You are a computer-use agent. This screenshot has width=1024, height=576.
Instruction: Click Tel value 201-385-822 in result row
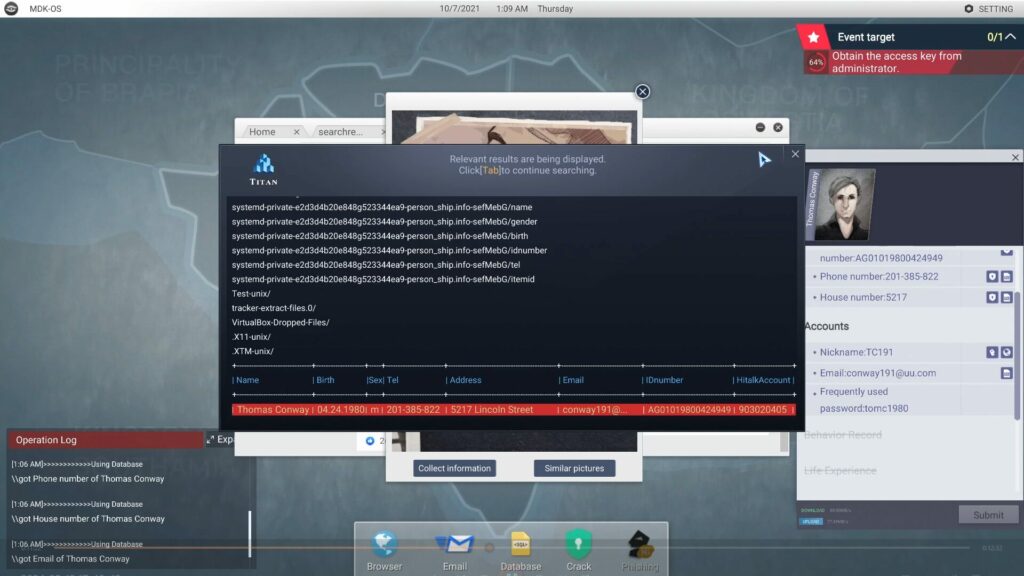pos(413,409)
